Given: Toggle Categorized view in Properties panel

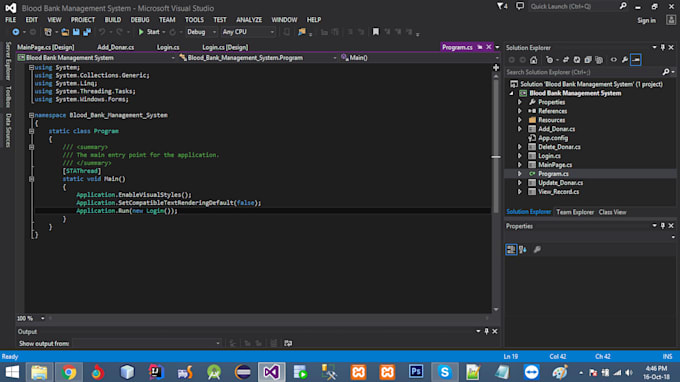Looking at the screenshot, I should pyautogui.click(x=511, y=249).
